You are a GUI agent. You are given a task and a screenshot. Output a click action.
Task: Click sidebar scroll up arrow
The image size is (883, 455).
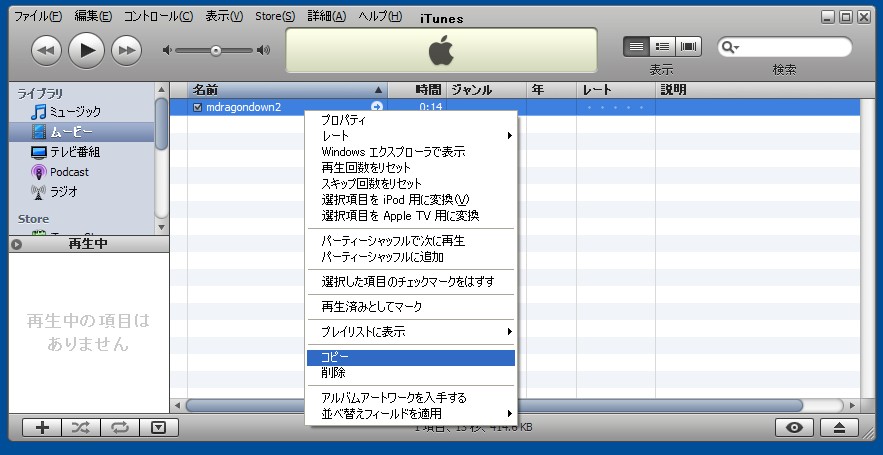(x=162, y=89)
